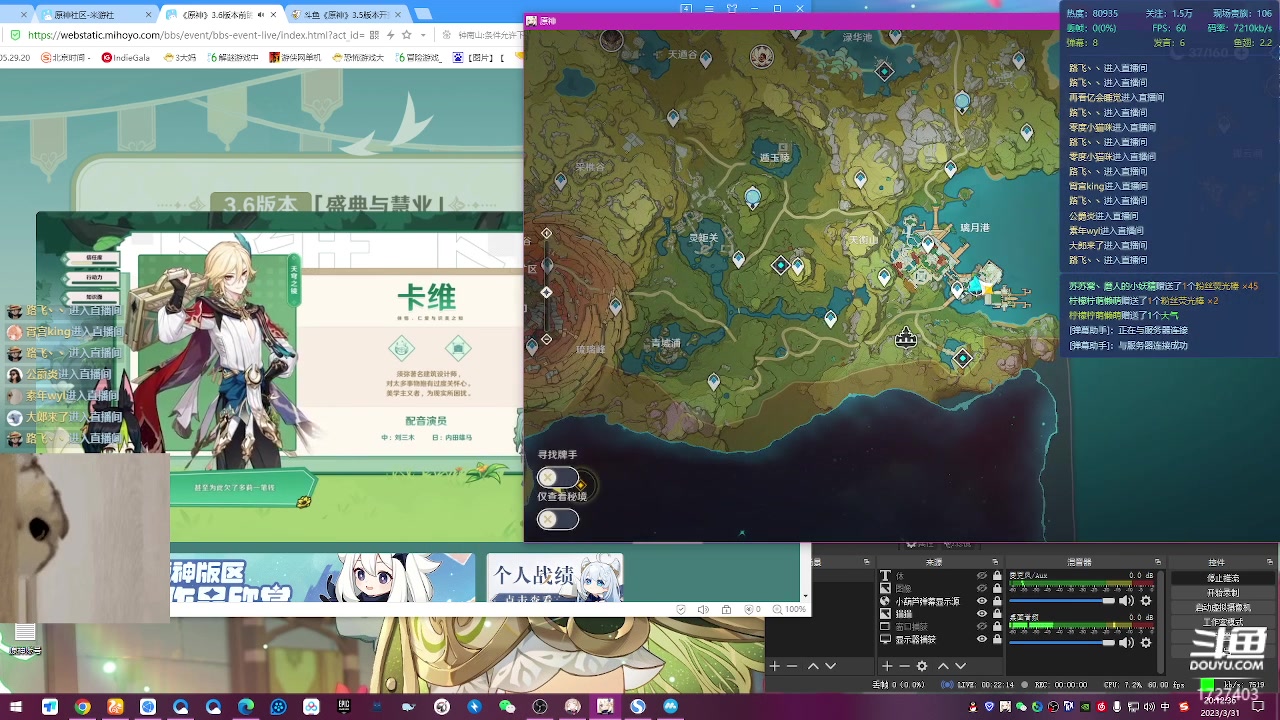Pop out the 来源 dock panel
Screen dimensions: 1280x720
tap(995, 562)
